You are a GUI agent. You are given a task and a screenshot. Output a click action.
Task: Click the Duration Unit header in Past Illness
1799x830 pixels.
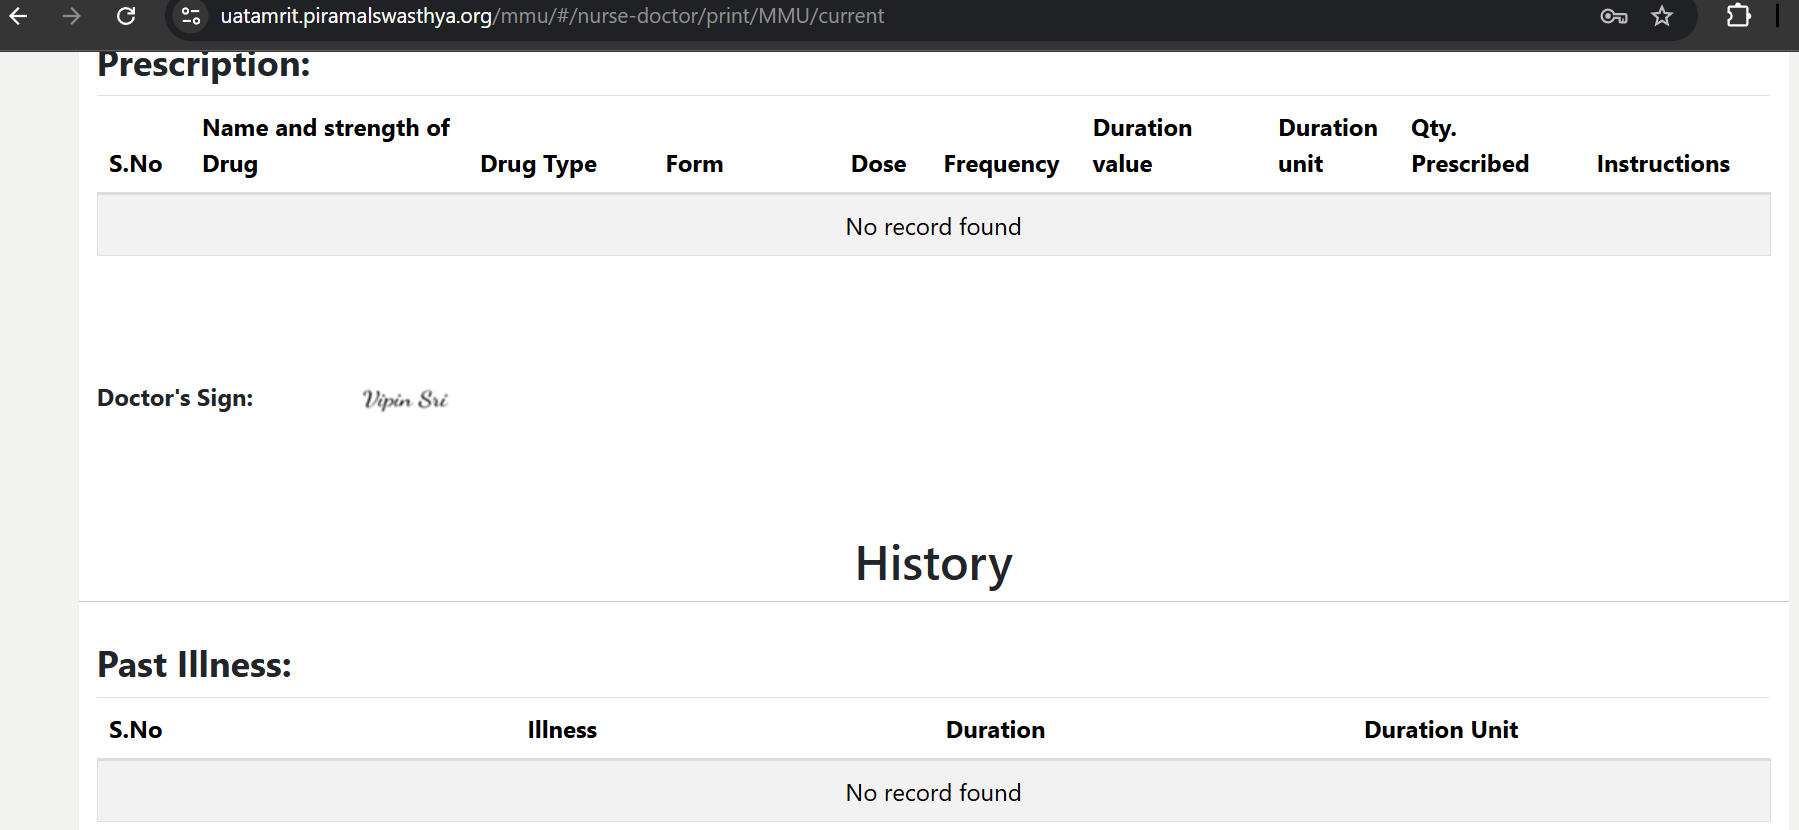pyautogui.click(x=1441, y=730)
